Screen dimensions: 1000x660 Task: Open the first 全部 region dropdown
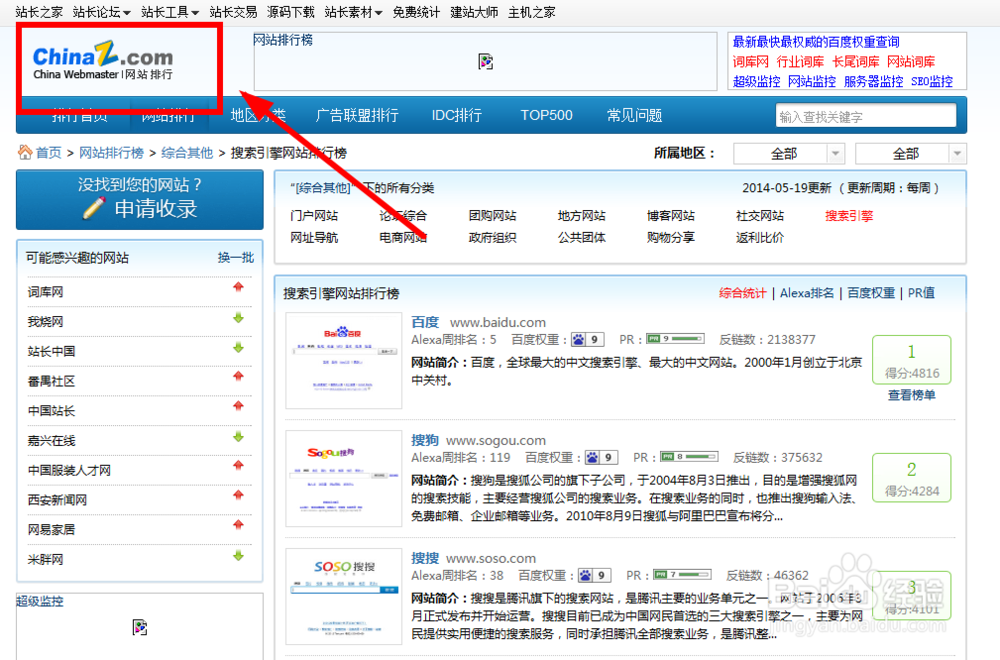(789, 154)
